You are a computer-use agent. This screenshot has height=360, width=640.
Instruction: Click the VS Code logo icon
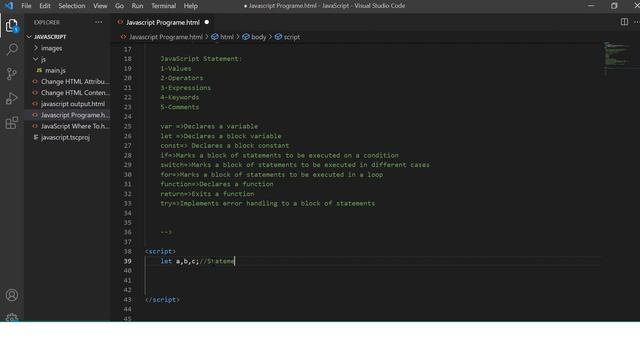[x=9, y=6]
